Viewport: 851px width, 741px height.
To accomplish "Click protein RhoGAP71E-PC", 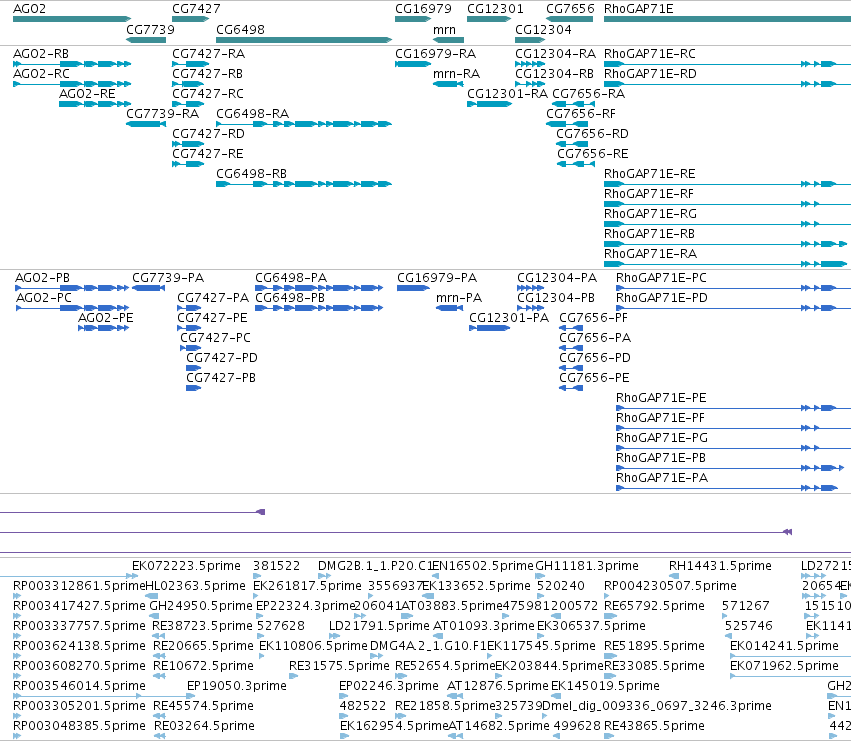I will click(661, 278).
